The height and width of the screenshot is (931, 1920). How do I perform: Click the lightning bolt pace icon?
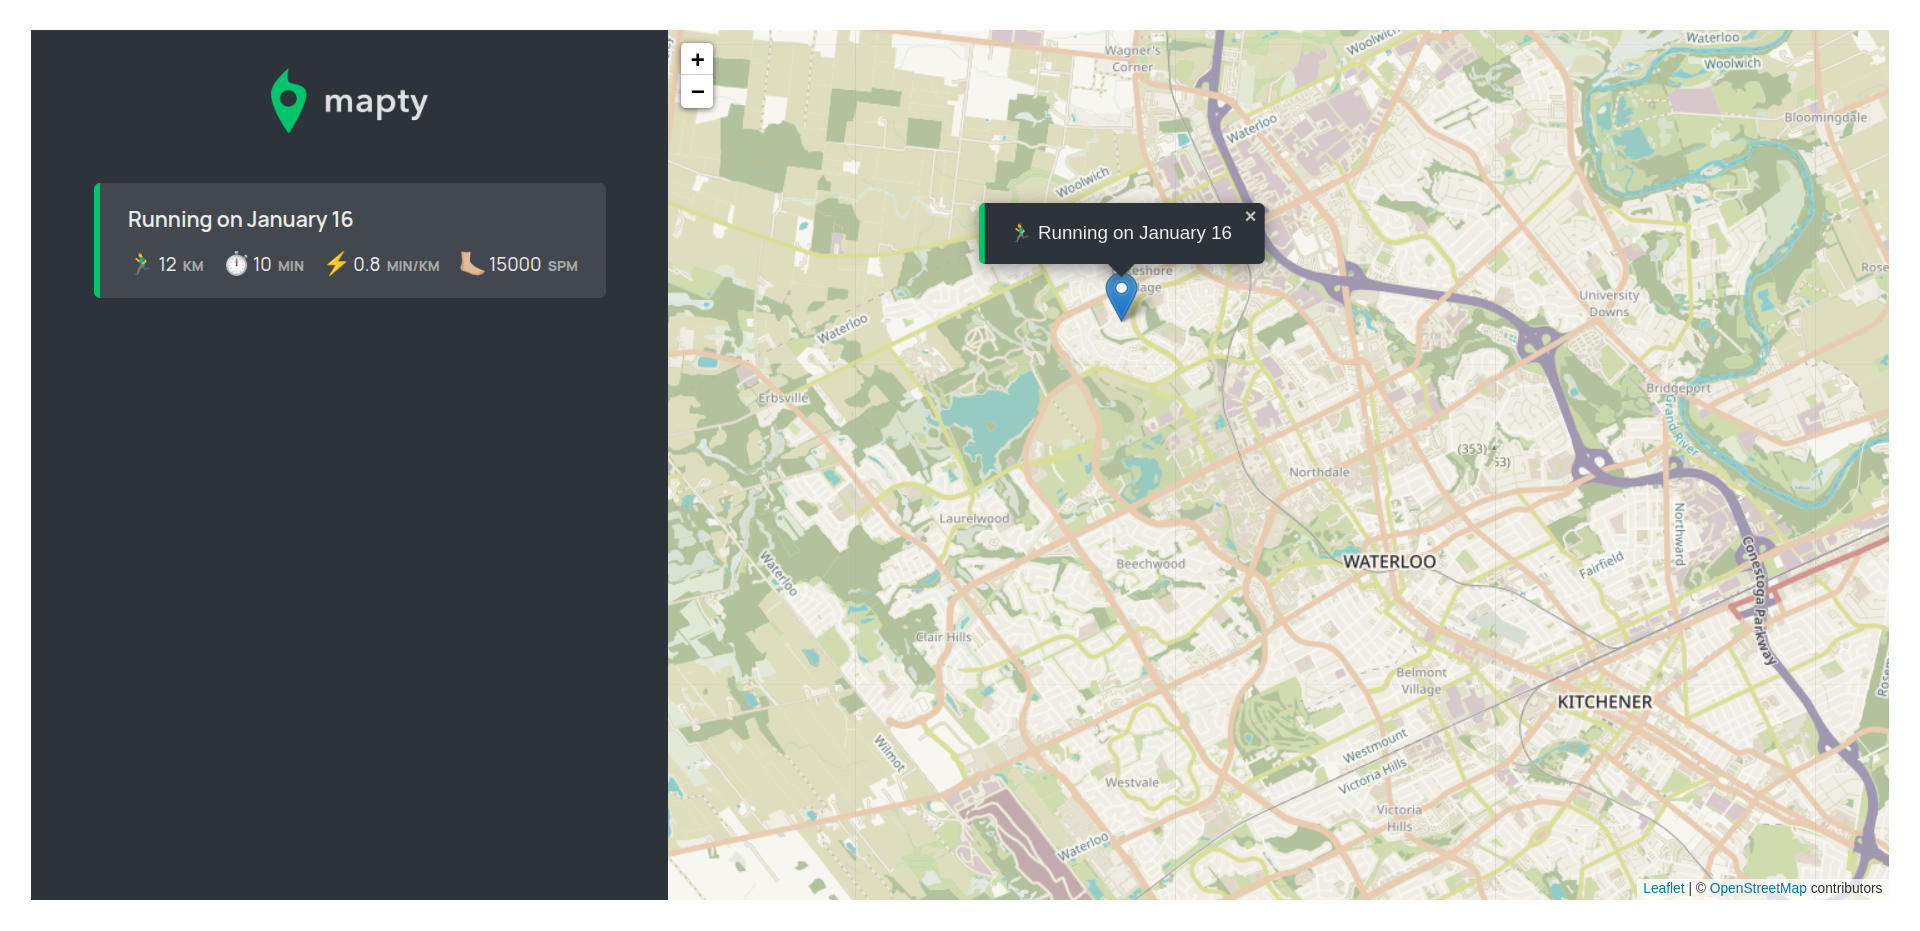click(336, 264)
